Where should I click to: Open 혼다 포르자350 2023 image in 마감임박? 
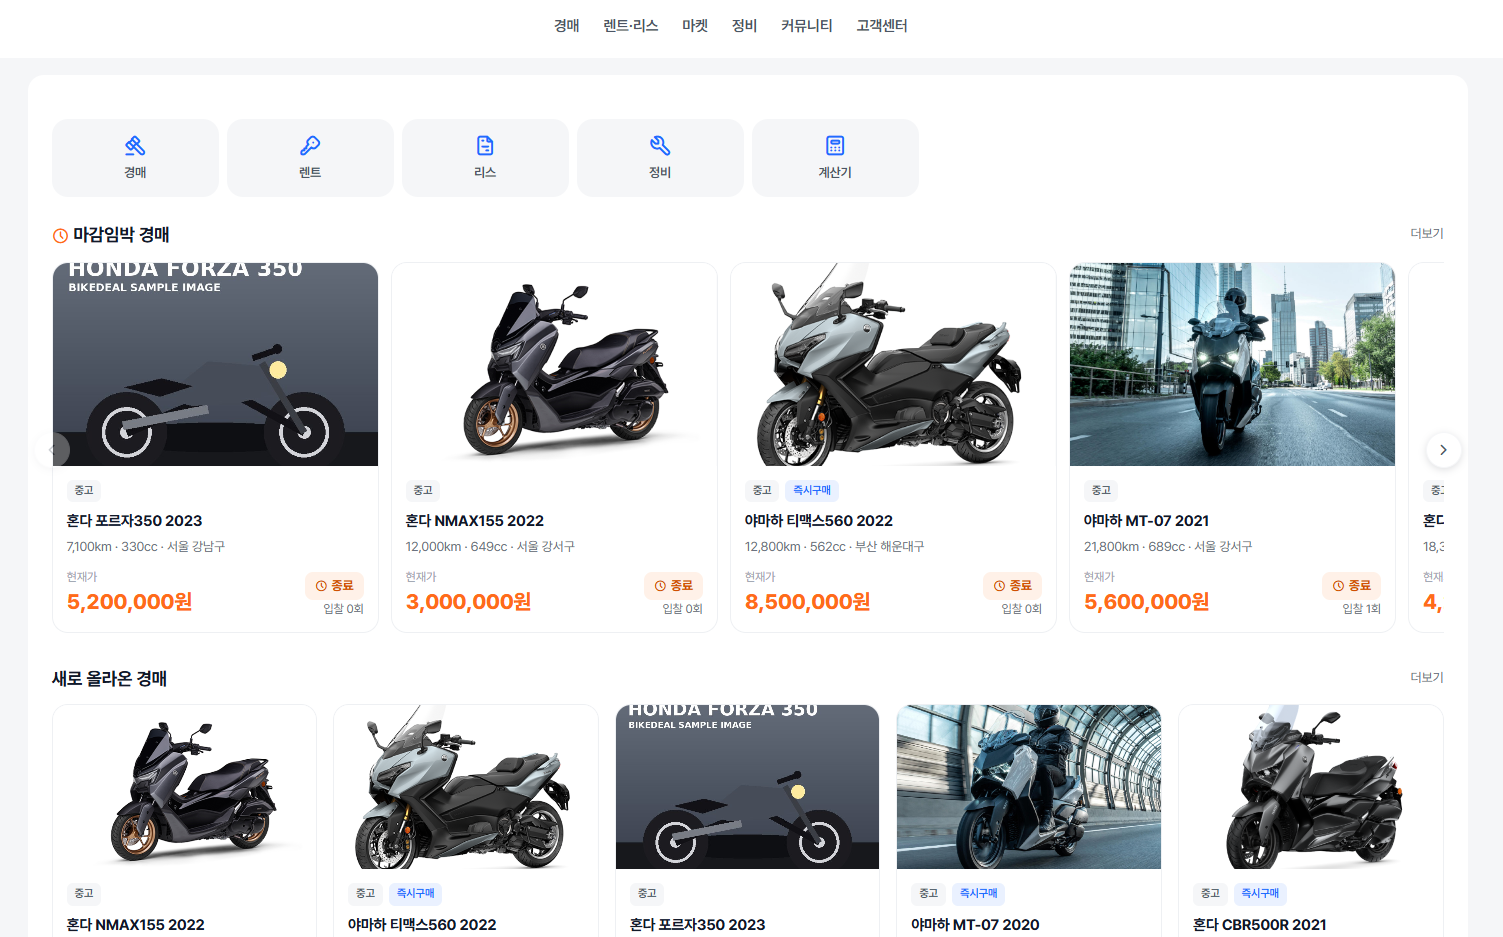[215, 364]
